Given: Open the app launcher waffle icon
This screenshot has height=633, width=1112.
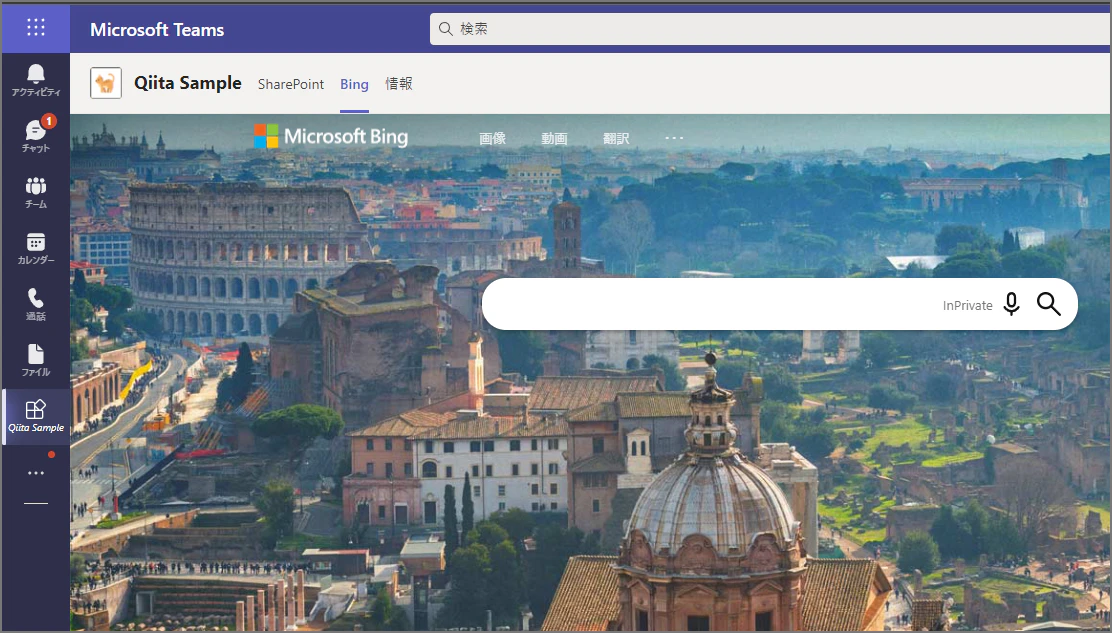Looking at the screenshot, I should [x=35, y=28].
